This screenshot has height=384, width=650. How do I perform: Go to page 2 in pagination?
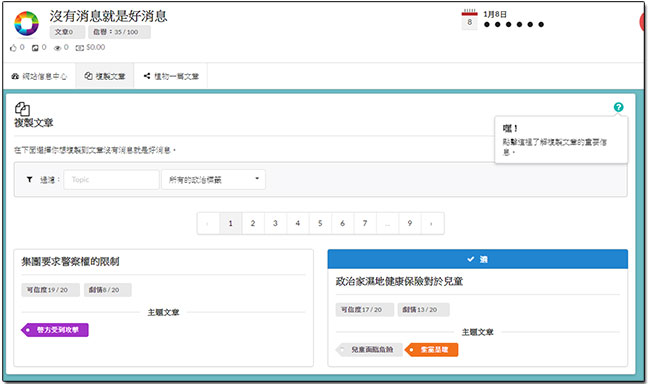[253, 224]
